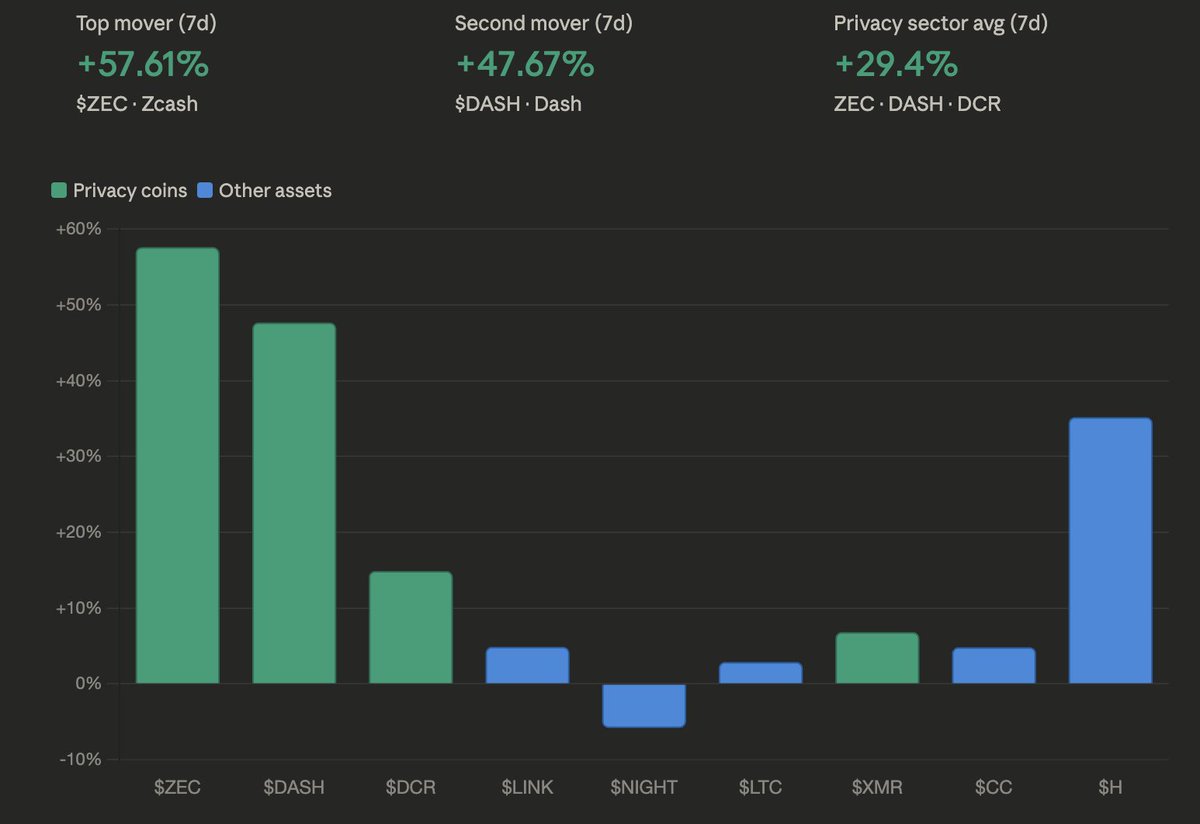Click the blue $CC bar
Viewport: 1200px width, 824px height.
point(993,665)
